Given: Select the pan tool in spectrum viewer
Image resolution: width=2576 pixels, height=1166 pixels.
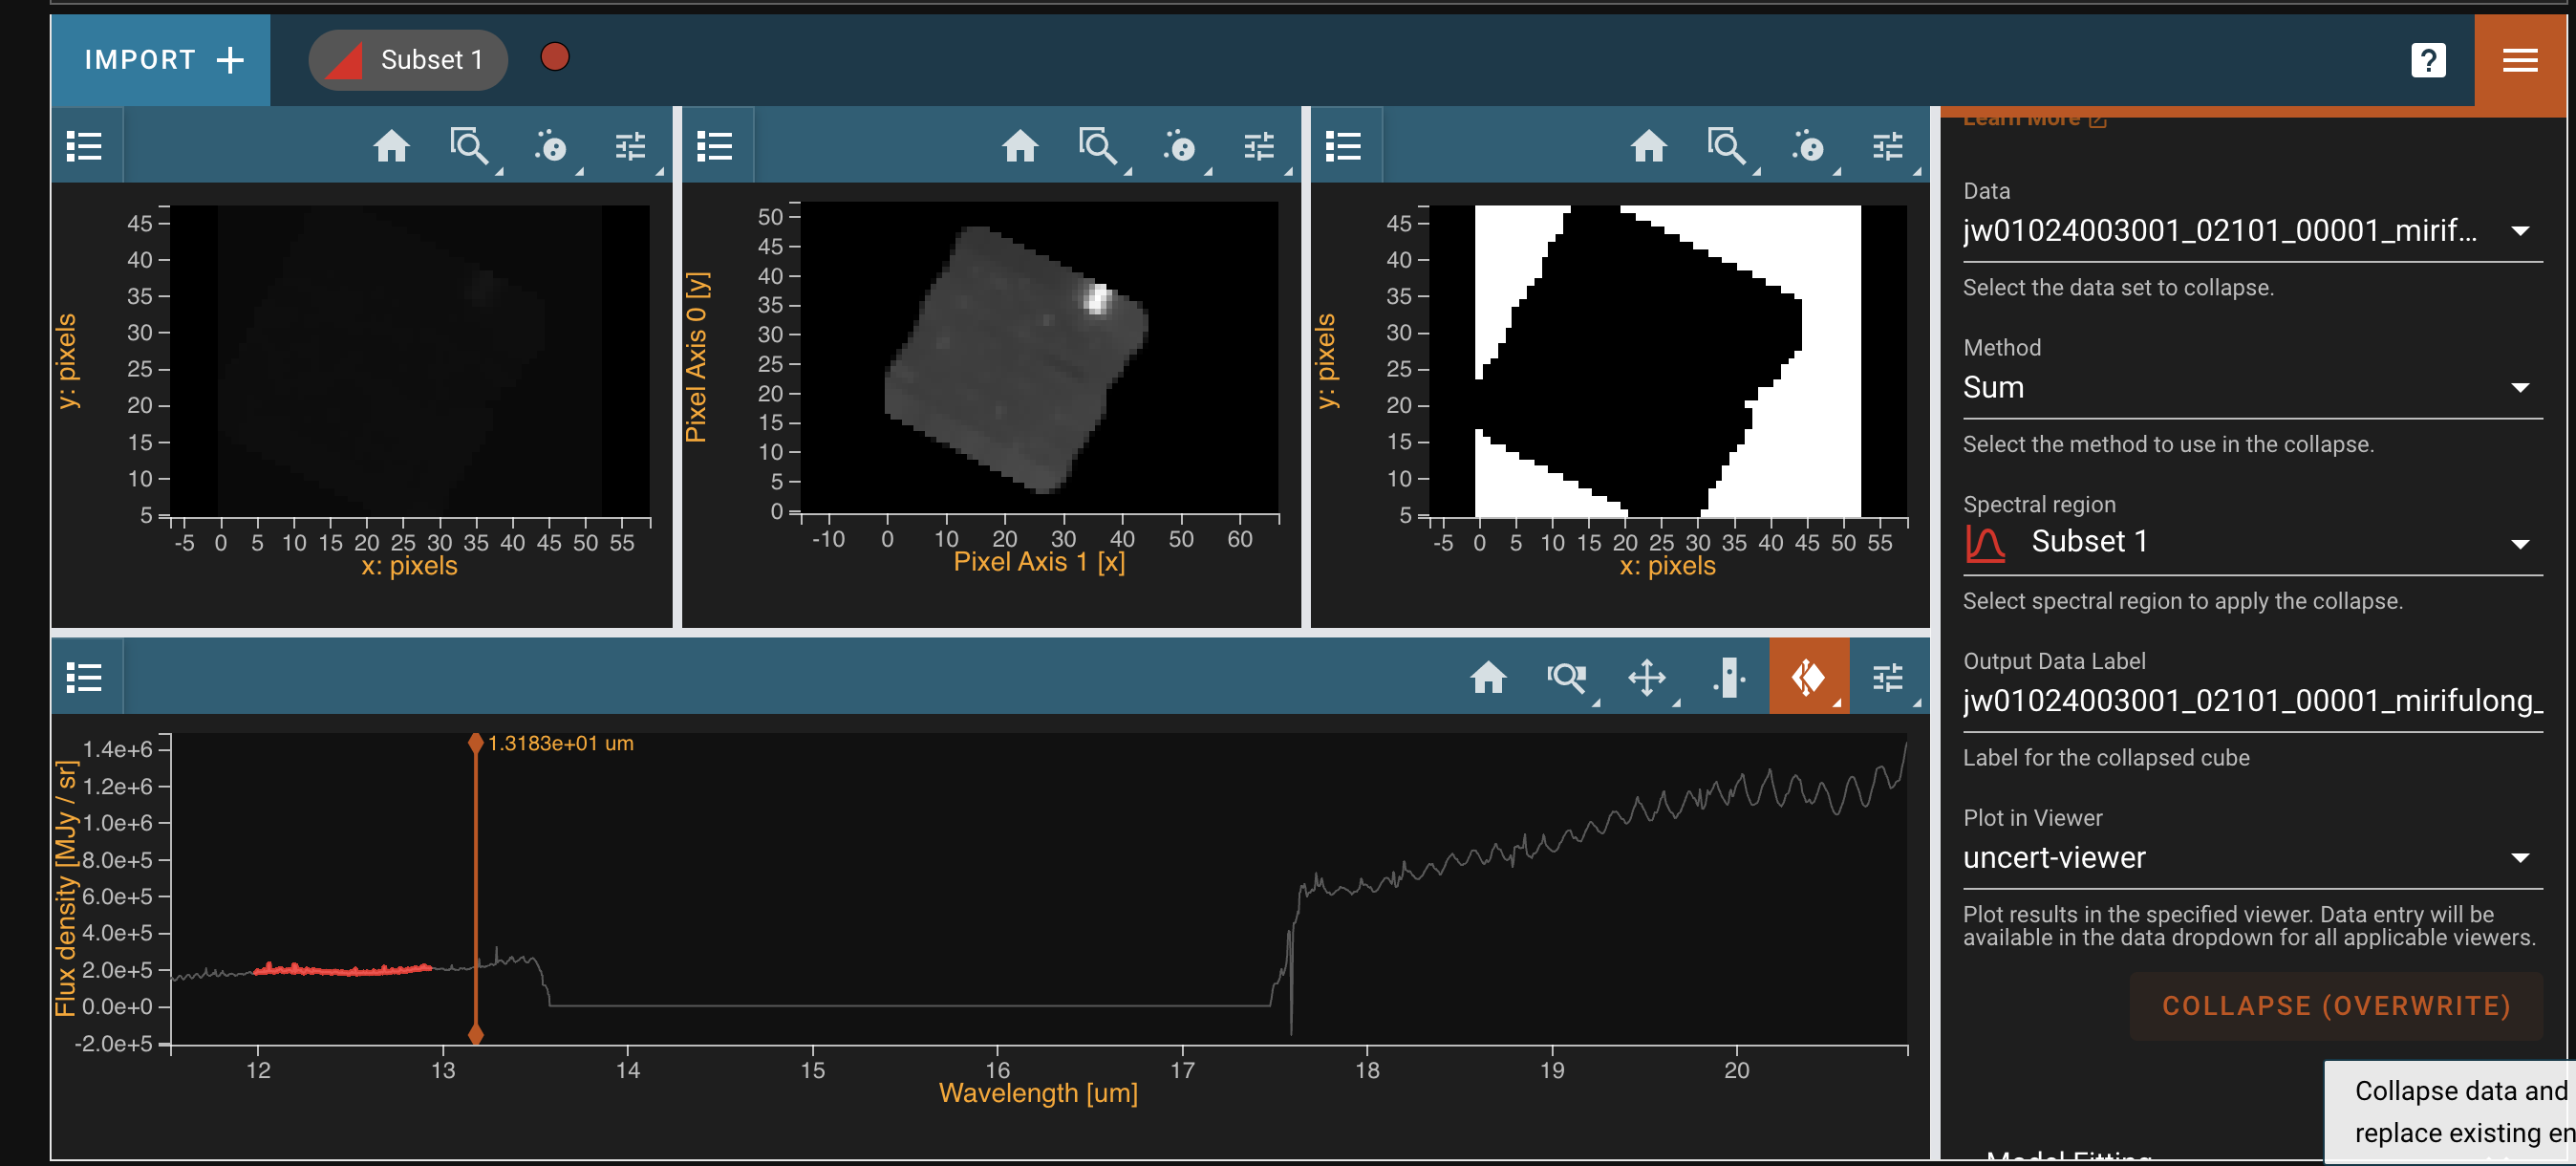Looking at the screenshot, I should point(1646,678).
